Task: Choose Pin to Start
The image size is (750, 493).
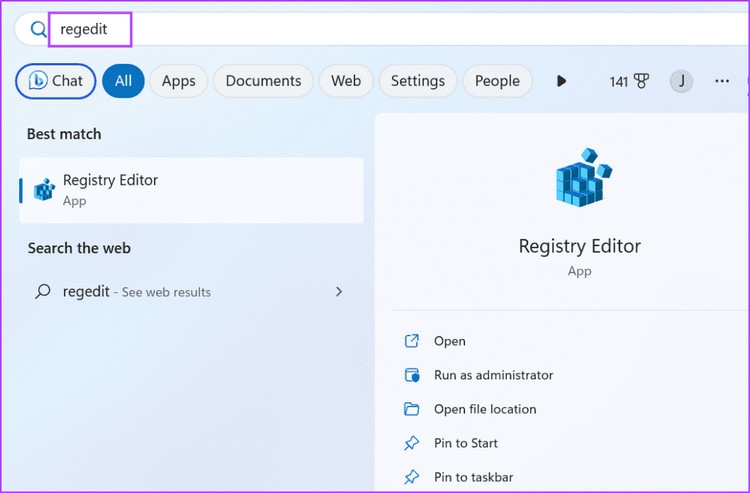Action: (x=466, y=443)
